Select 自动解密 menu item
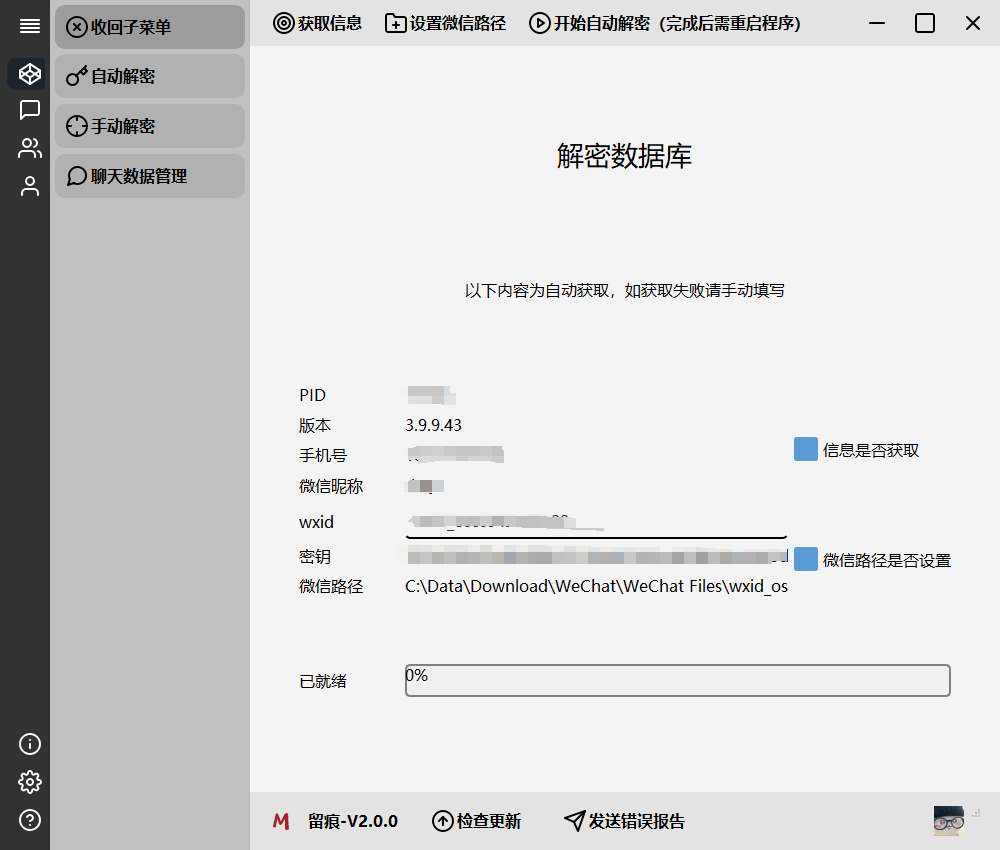Viewport: 1000px width, 850px height. point(150,76)
